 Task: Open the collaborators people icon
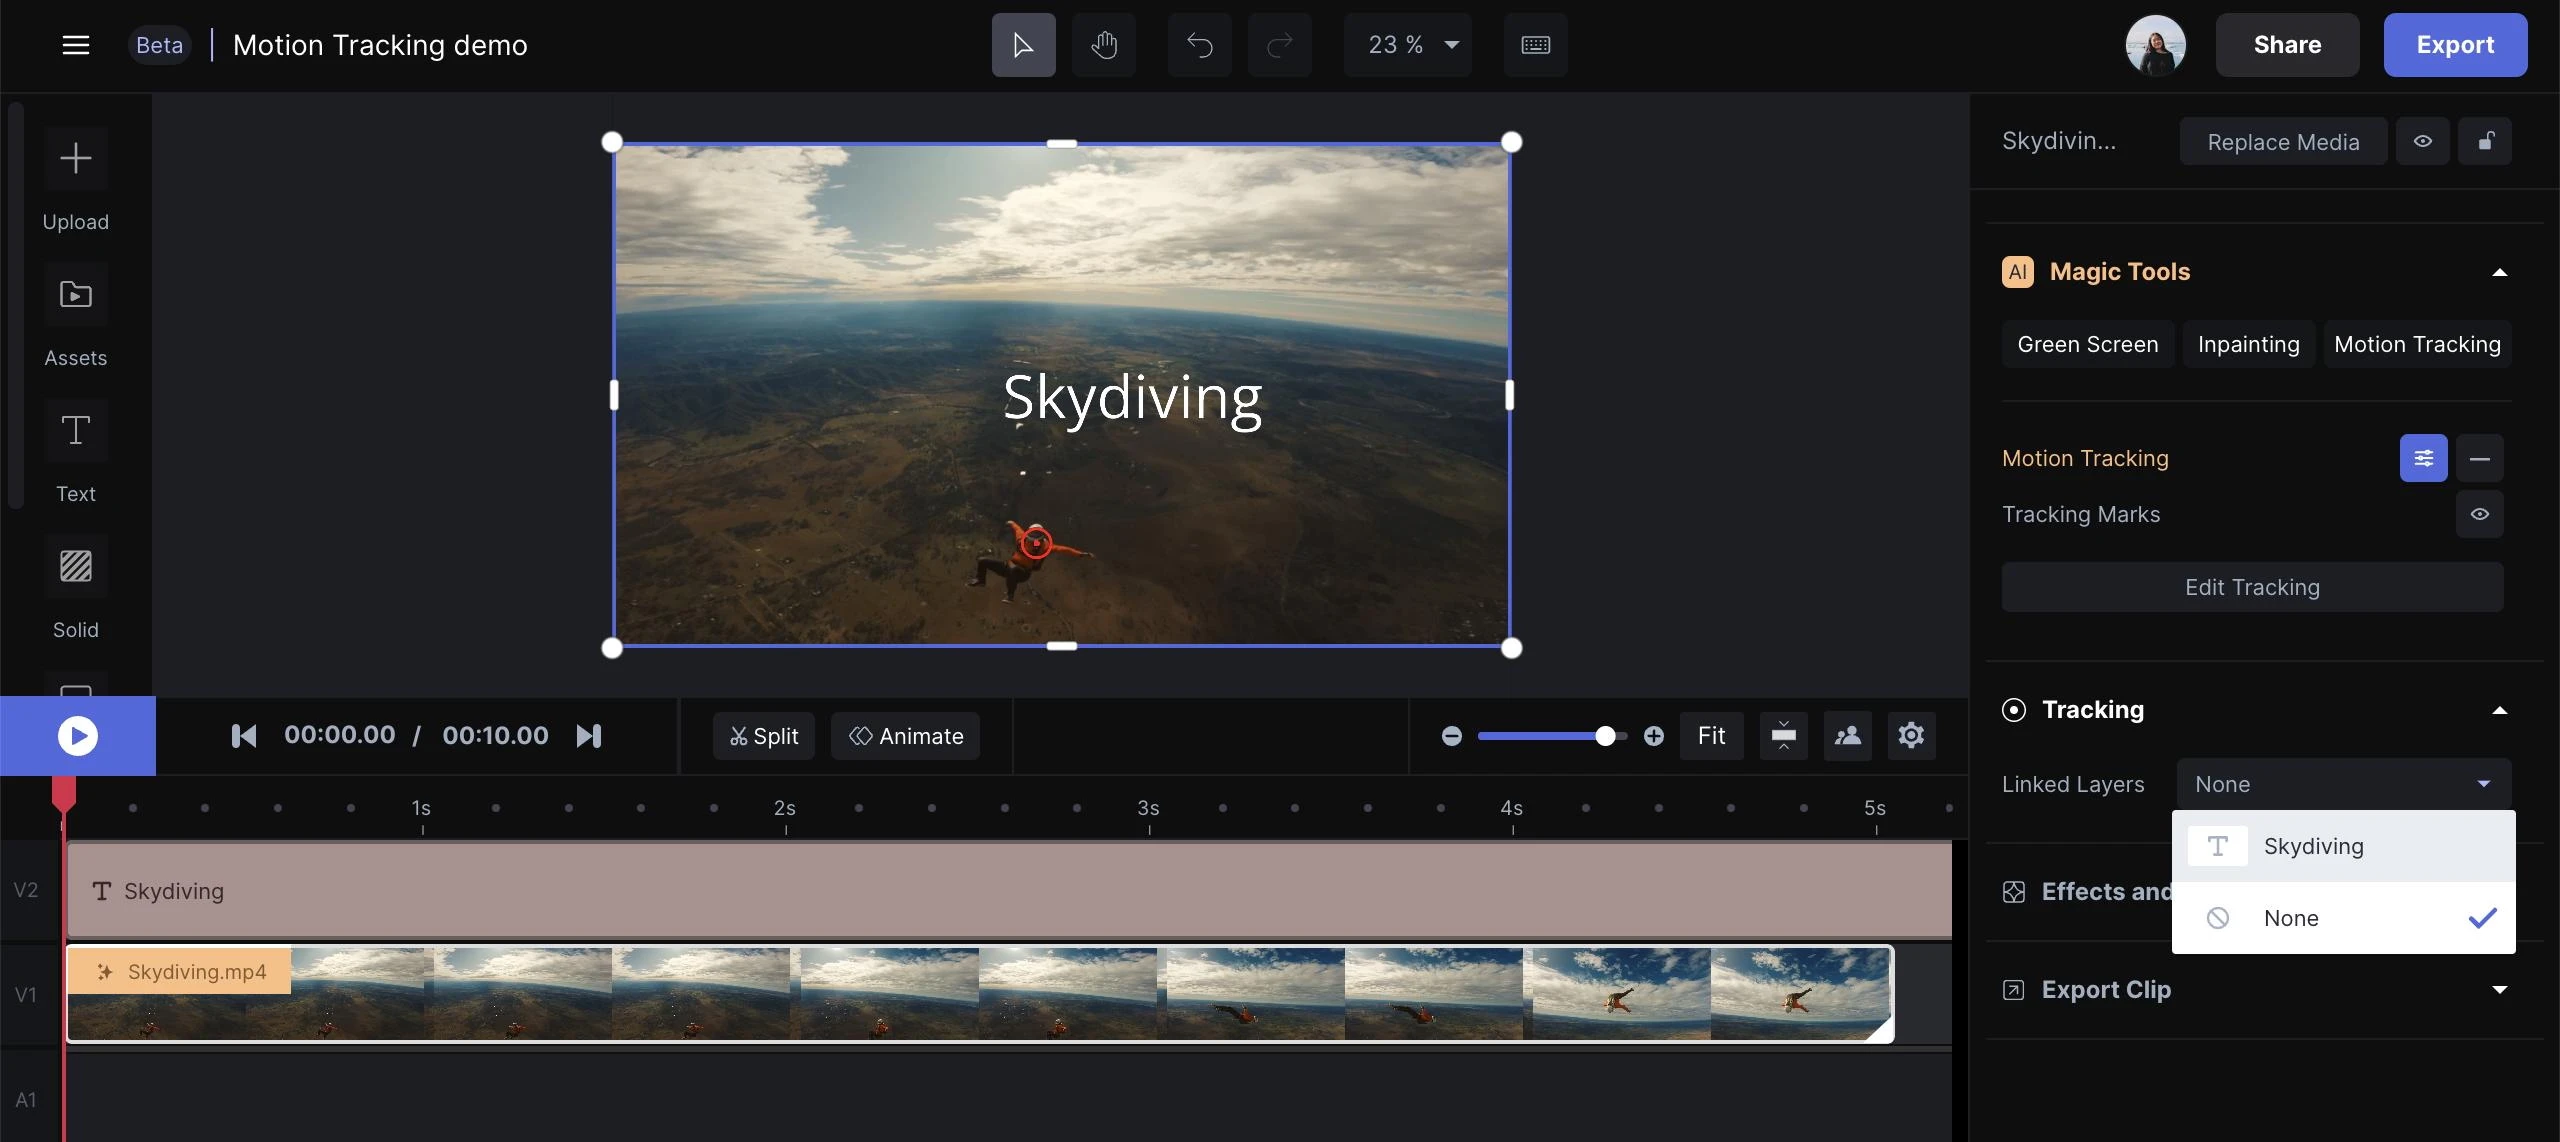[1847, 736]
